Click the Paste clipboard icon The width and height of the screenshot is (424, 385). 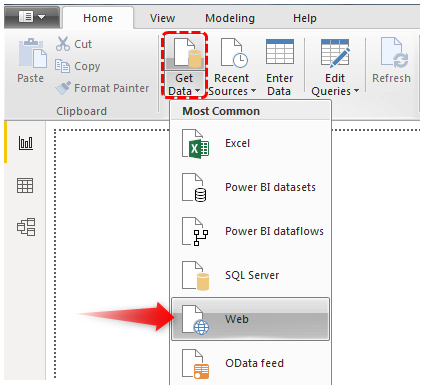pos(32,53)
